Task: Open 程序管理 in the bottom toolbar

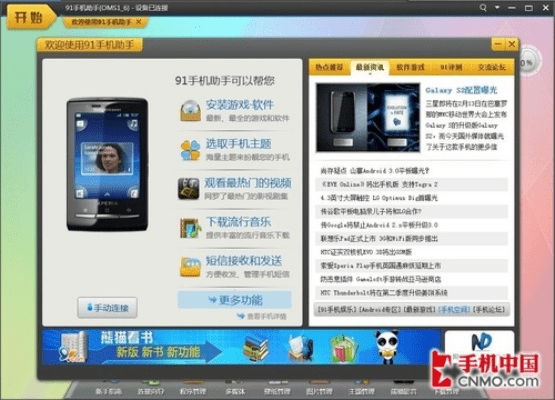Action: [x=193, y=392]
